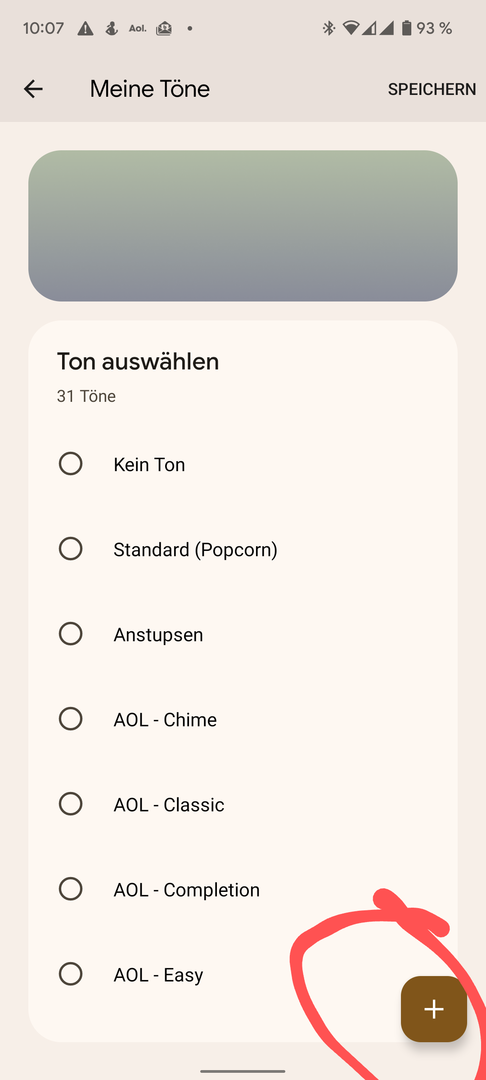486x1080 pixels.
Task: Tap the AOL notification icon
Action: pos(138,29)
